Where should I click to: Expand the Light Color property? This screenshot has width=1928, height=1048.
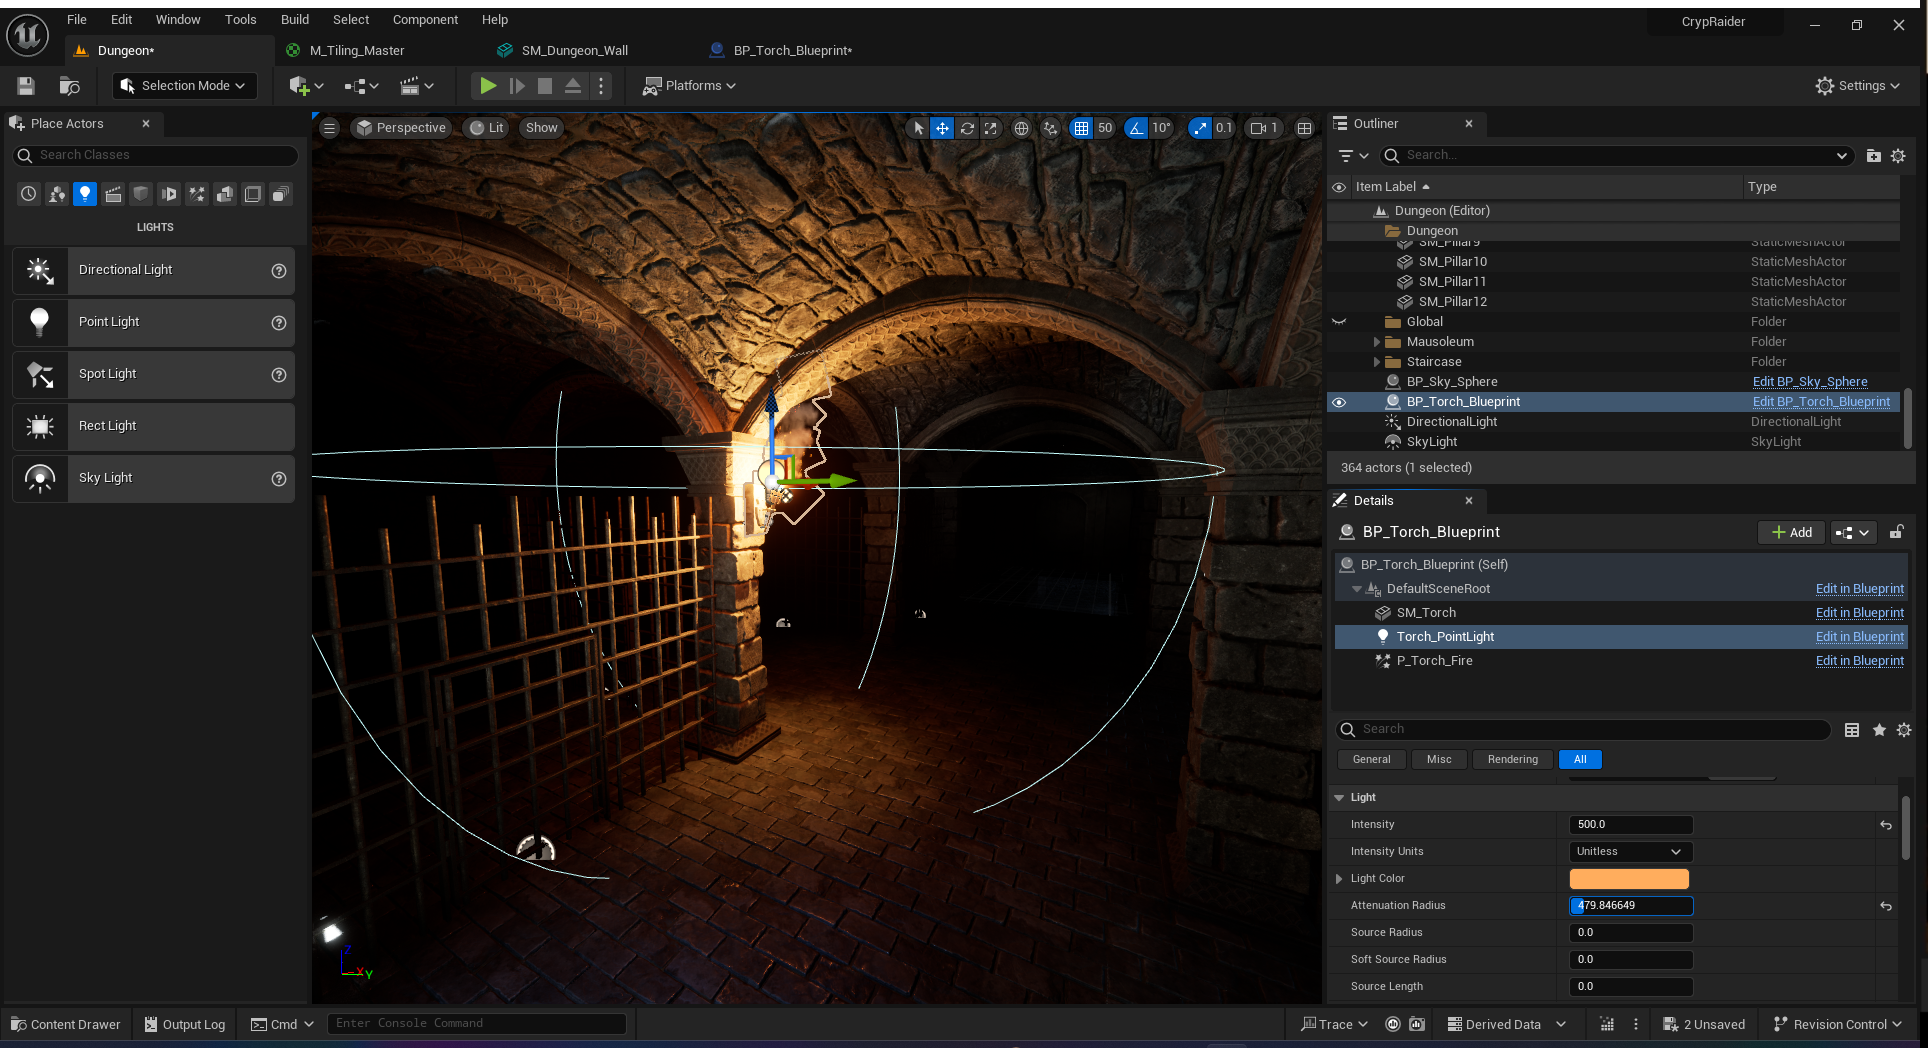(1339, 879)
